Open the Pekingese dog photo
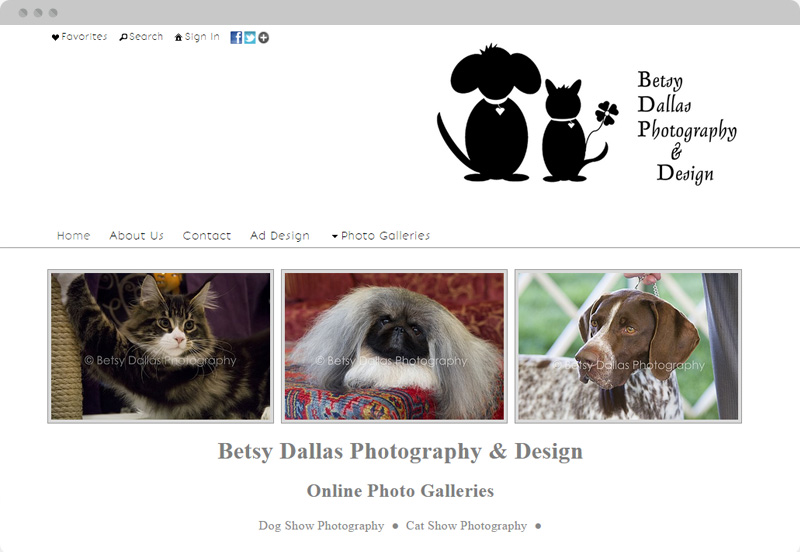This screenshot has height=552, width=800. click(x=394, y=346)
